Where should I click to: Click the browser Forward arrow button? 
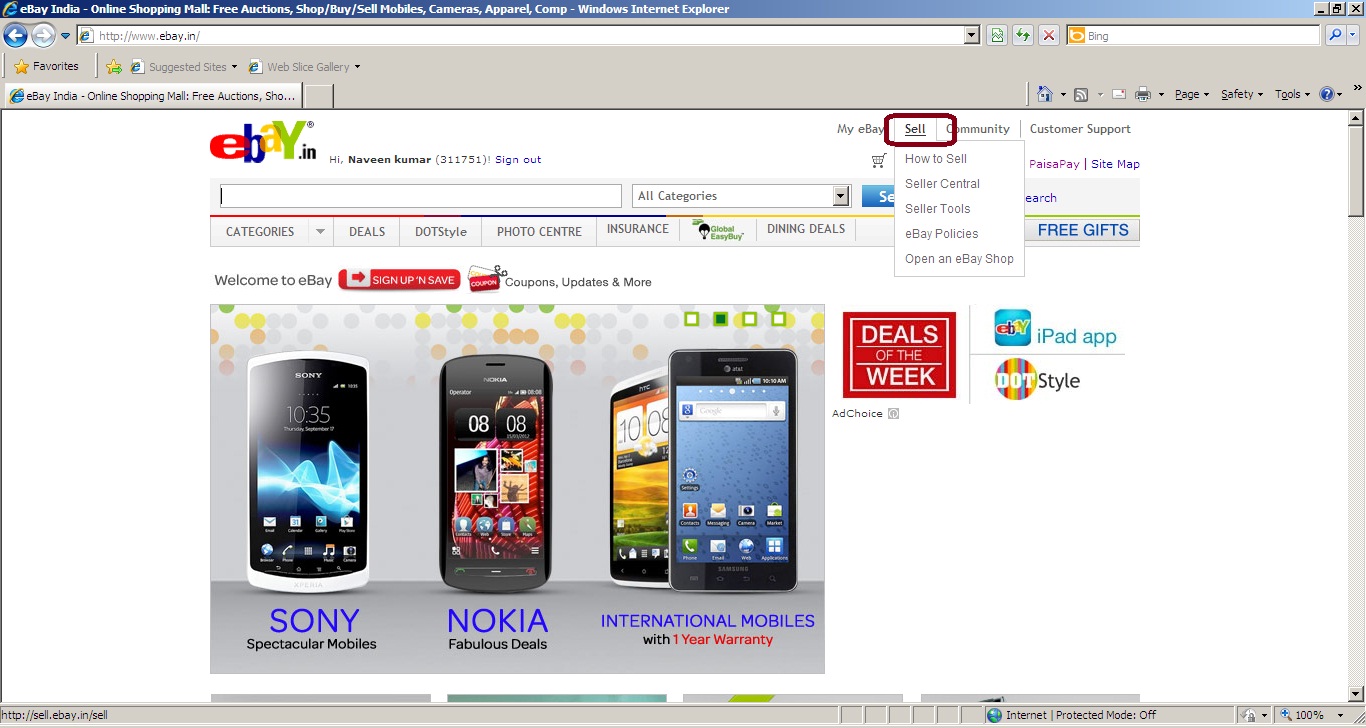[x=43, y=36]
